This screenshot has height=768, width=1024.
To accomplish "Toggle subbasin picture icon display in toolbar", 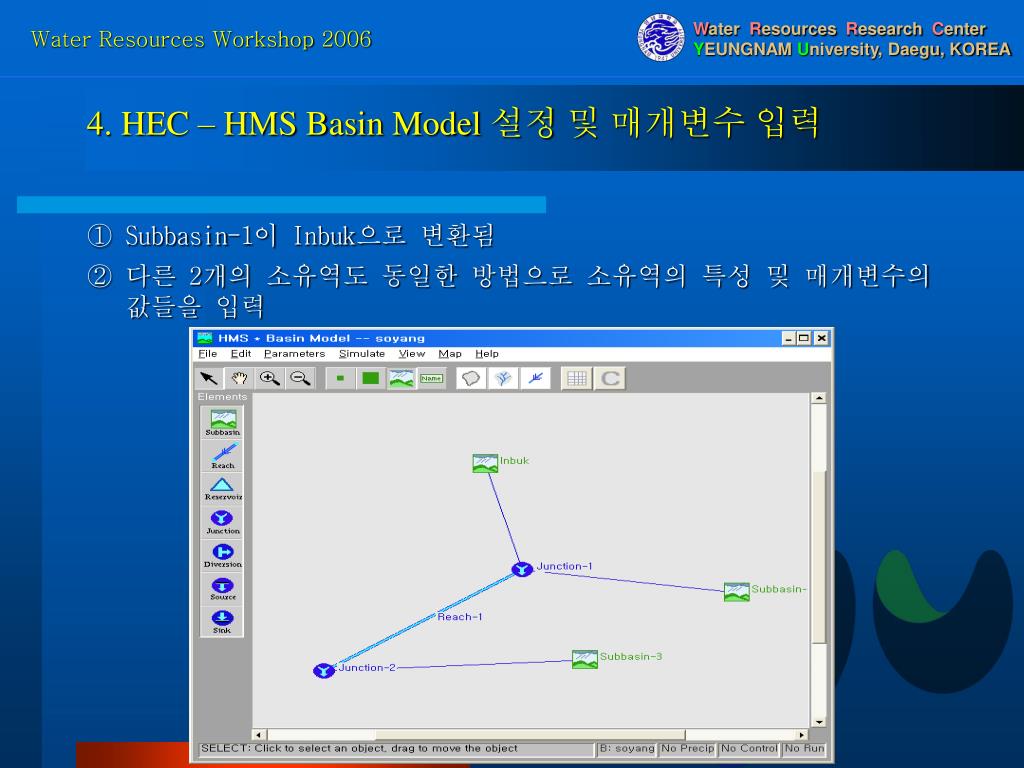I will (401, 378).
